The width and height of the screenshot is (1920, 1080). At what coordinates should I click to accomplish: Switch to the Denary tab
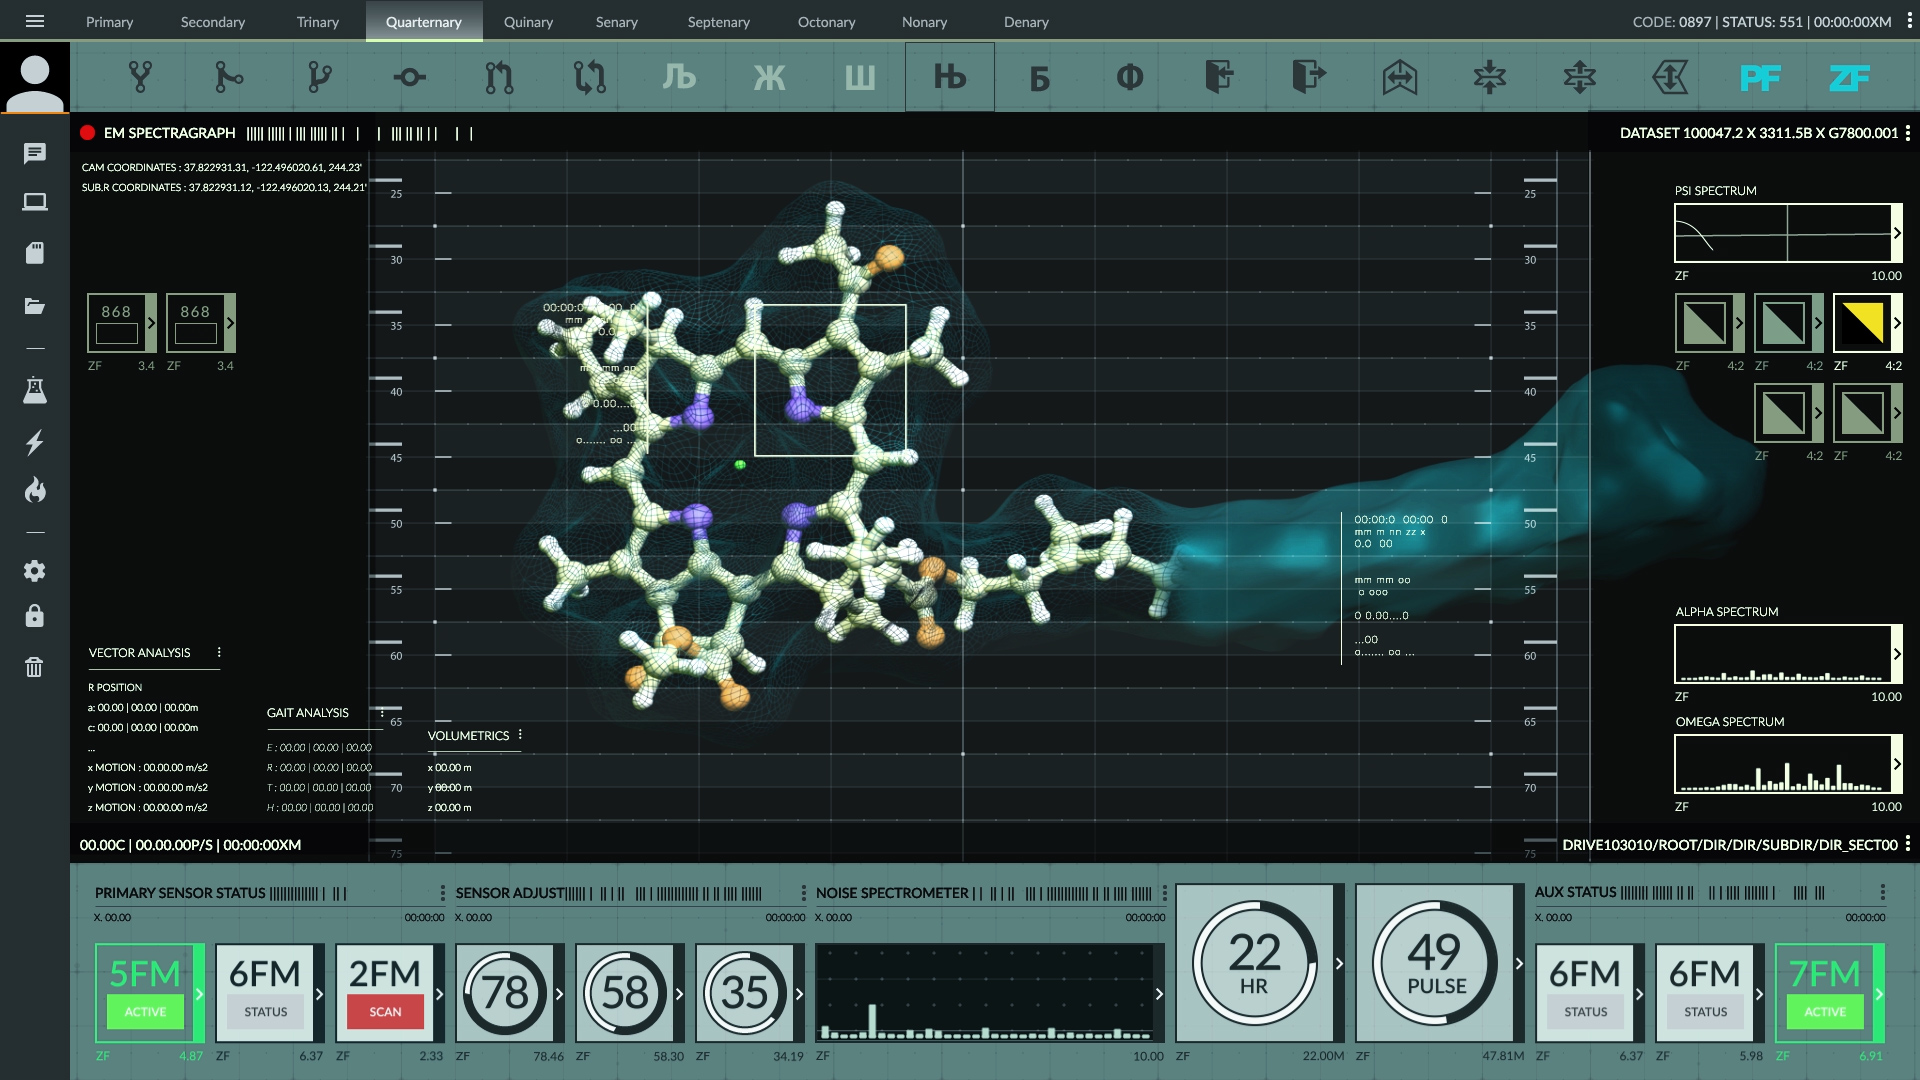click(1026, 21)
